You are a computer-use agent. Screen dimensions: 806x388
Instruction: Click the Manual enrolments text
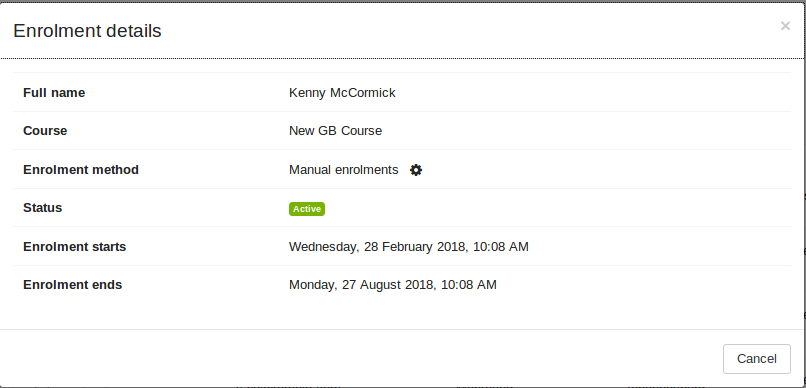tap(343, 170)
